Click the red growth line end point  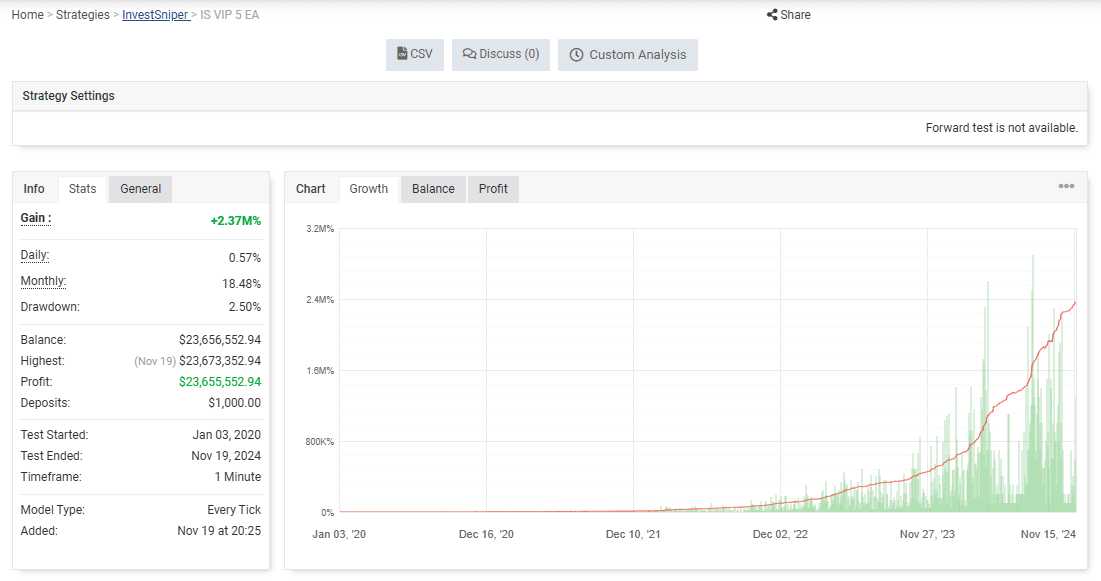click(x=1075, y=303)
